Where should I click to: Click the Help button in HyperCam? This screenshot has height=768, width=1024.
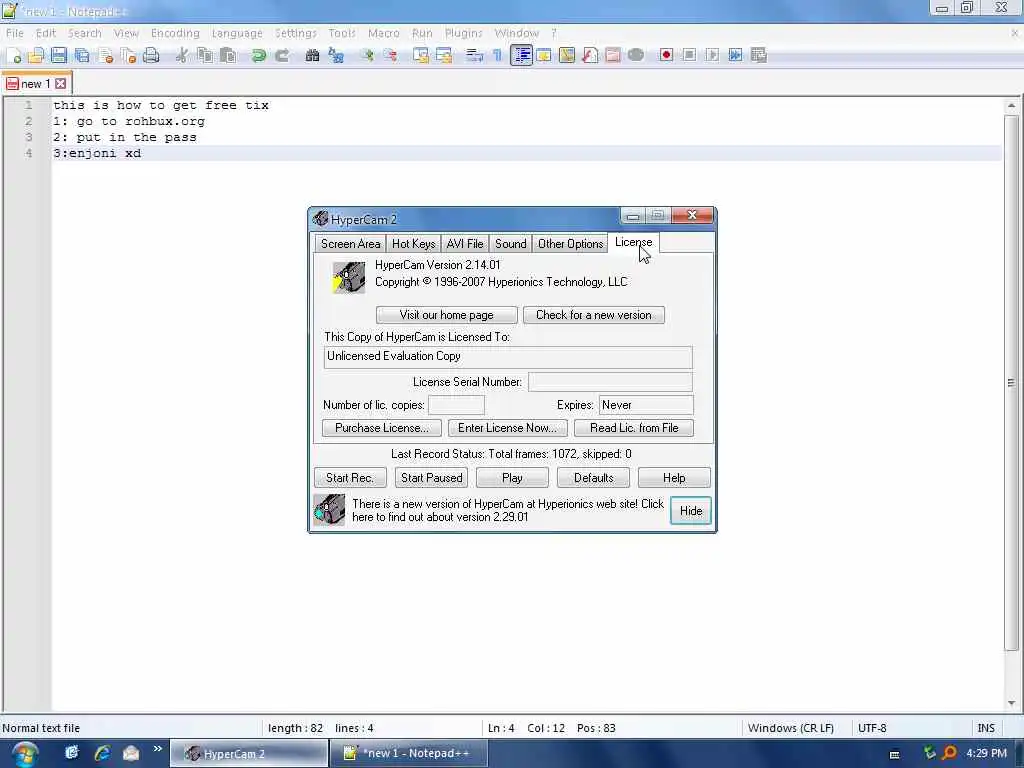[674, 477]
